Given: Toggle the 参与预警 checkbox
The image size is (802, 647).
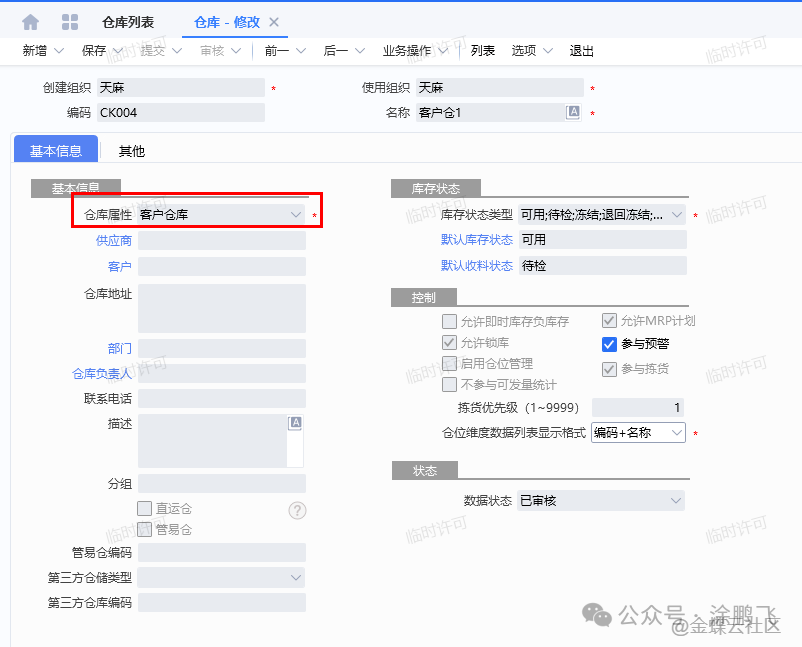Looking at the screenshot, I should (609, 344).
